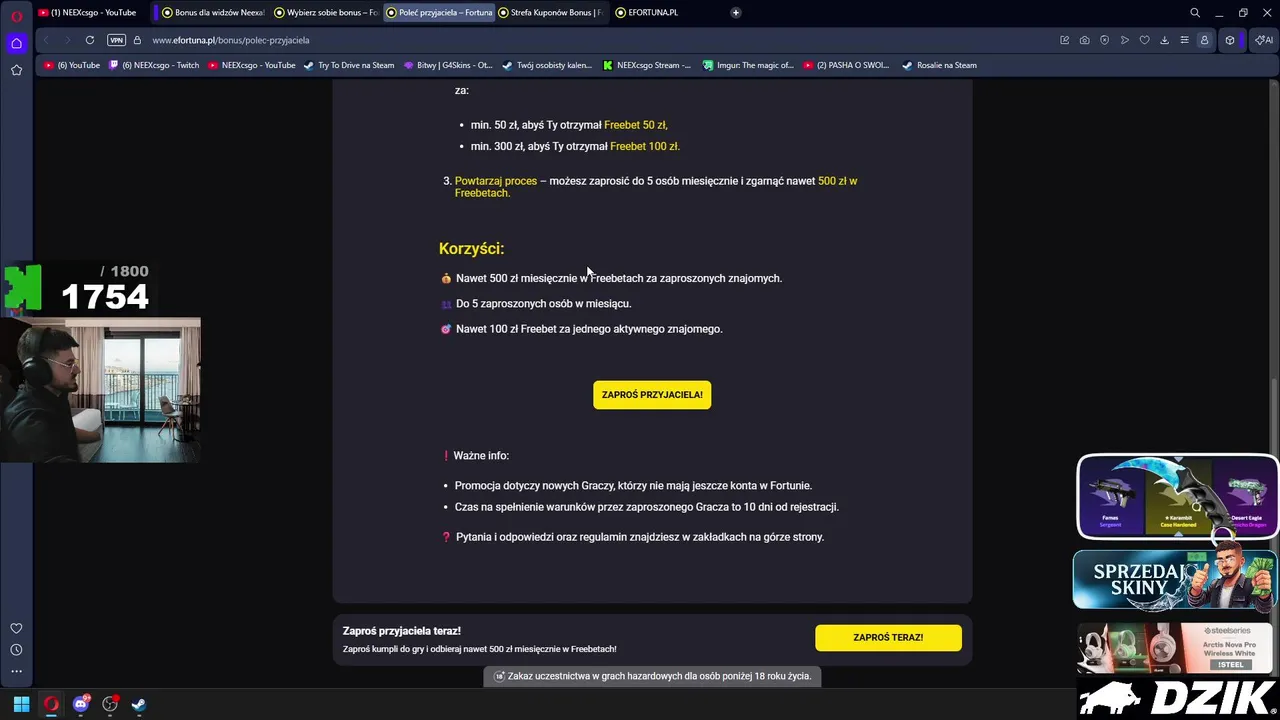Open sidebar three-dots more options
This screenshot has height=720, width=1280.
click(16, 671)
